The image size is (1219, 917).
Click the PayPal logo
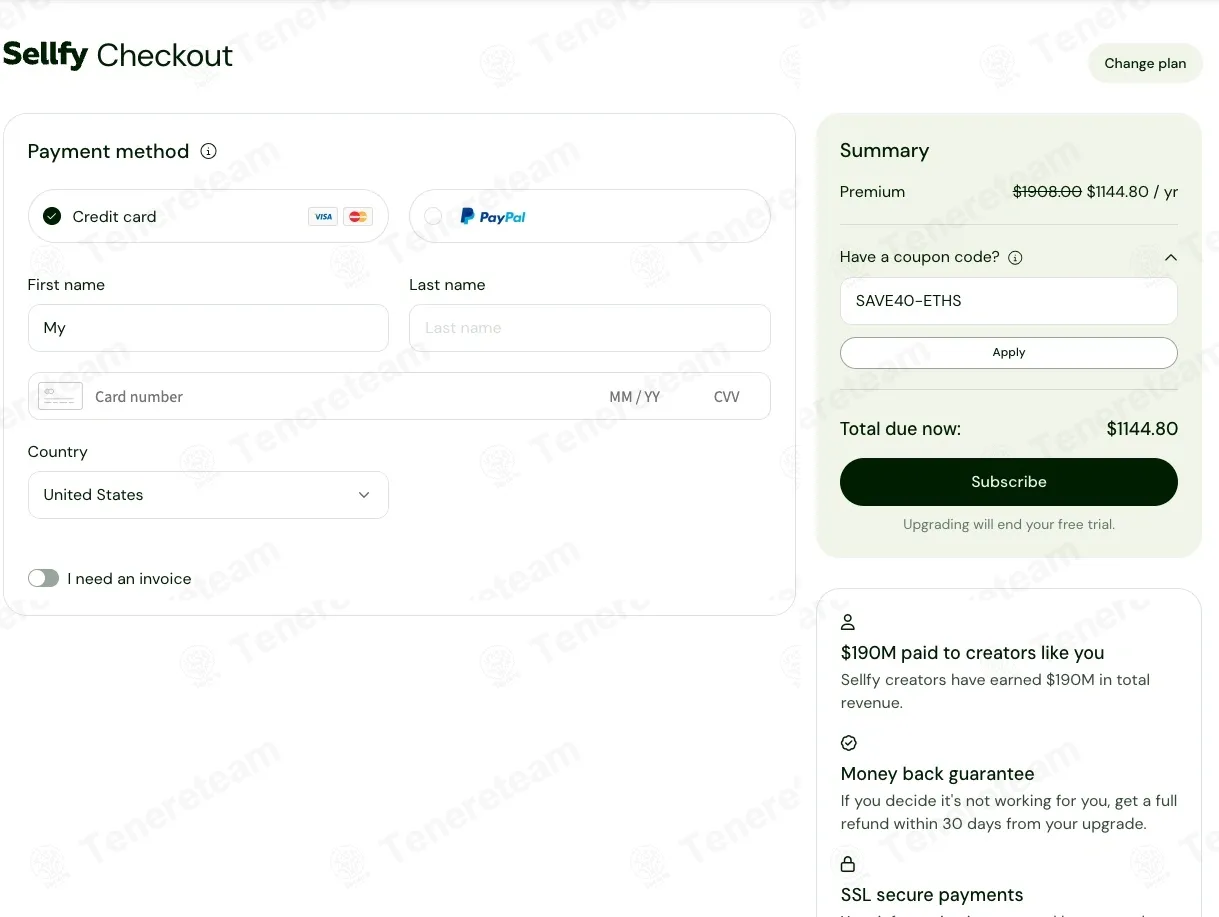(x=493, y=216)
